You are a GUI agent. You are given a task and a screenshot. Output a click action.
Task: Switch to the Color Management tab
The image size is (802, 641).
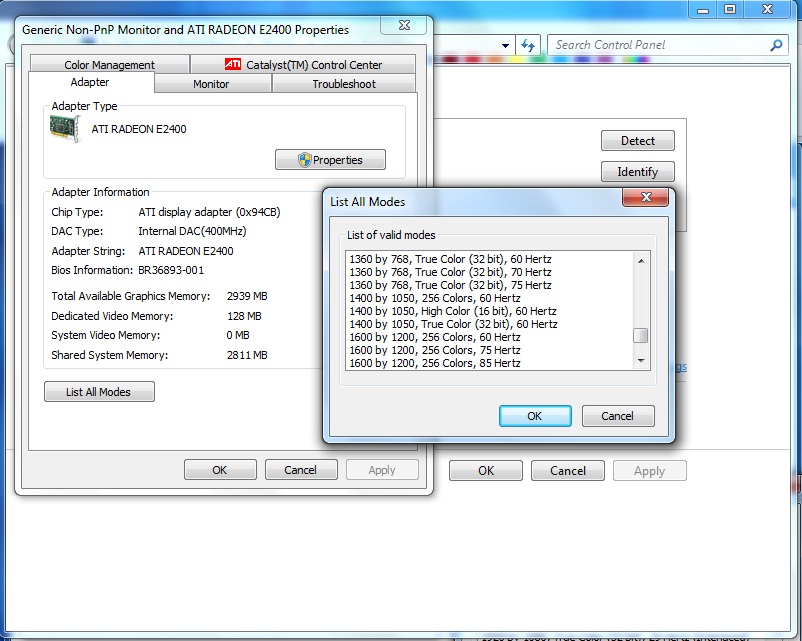(109, 64)
